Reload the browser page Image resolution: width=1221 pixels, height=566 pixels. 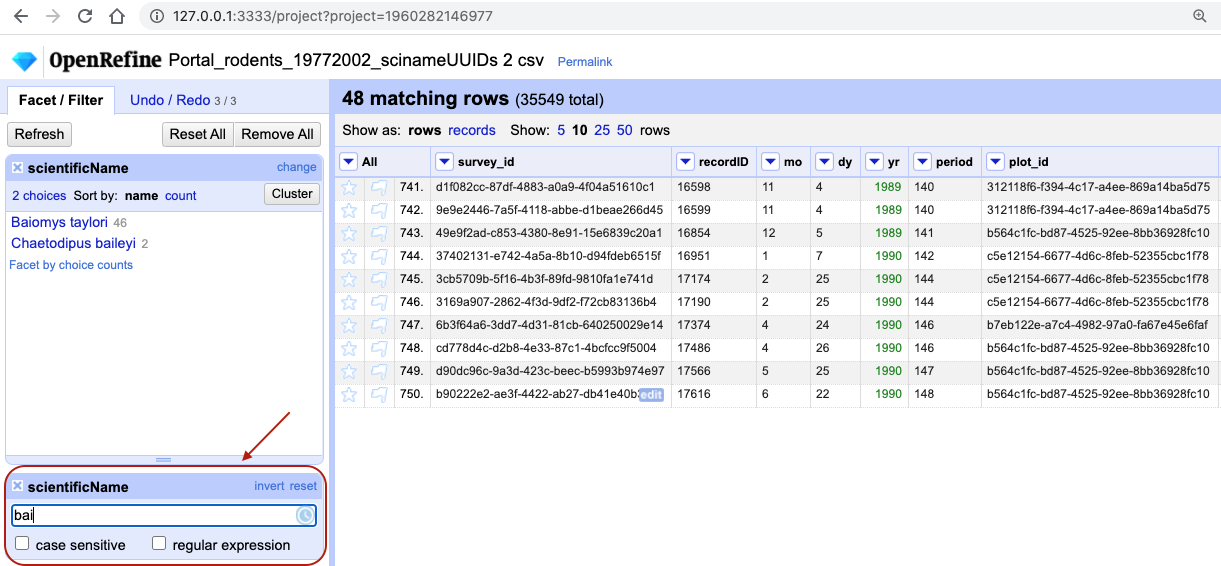click(85, 17)
